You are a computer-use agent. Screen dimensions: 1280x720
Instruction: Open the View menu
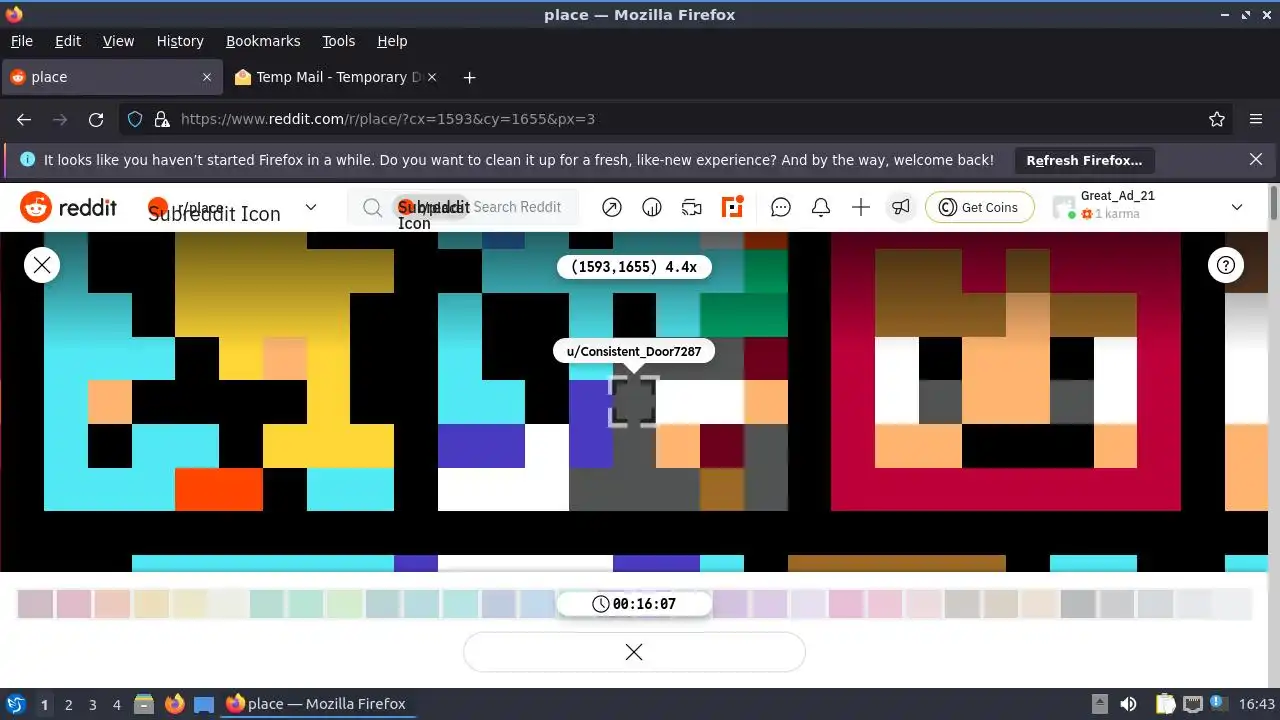pos(118,41)
